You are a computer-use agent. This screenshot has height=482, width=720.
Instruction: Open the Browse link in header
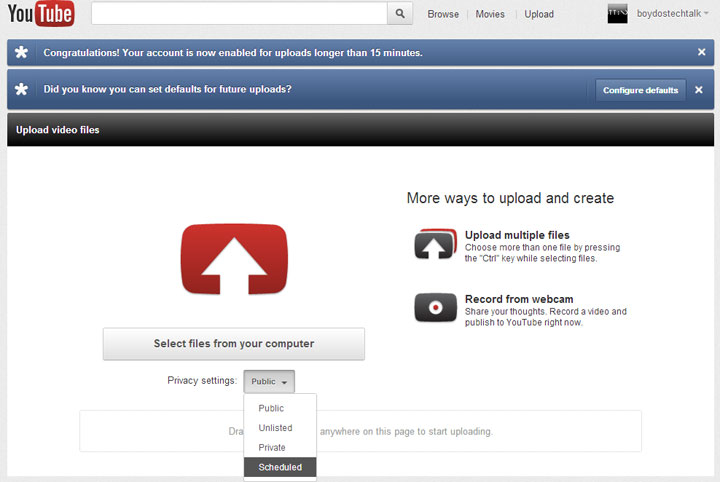443,14
